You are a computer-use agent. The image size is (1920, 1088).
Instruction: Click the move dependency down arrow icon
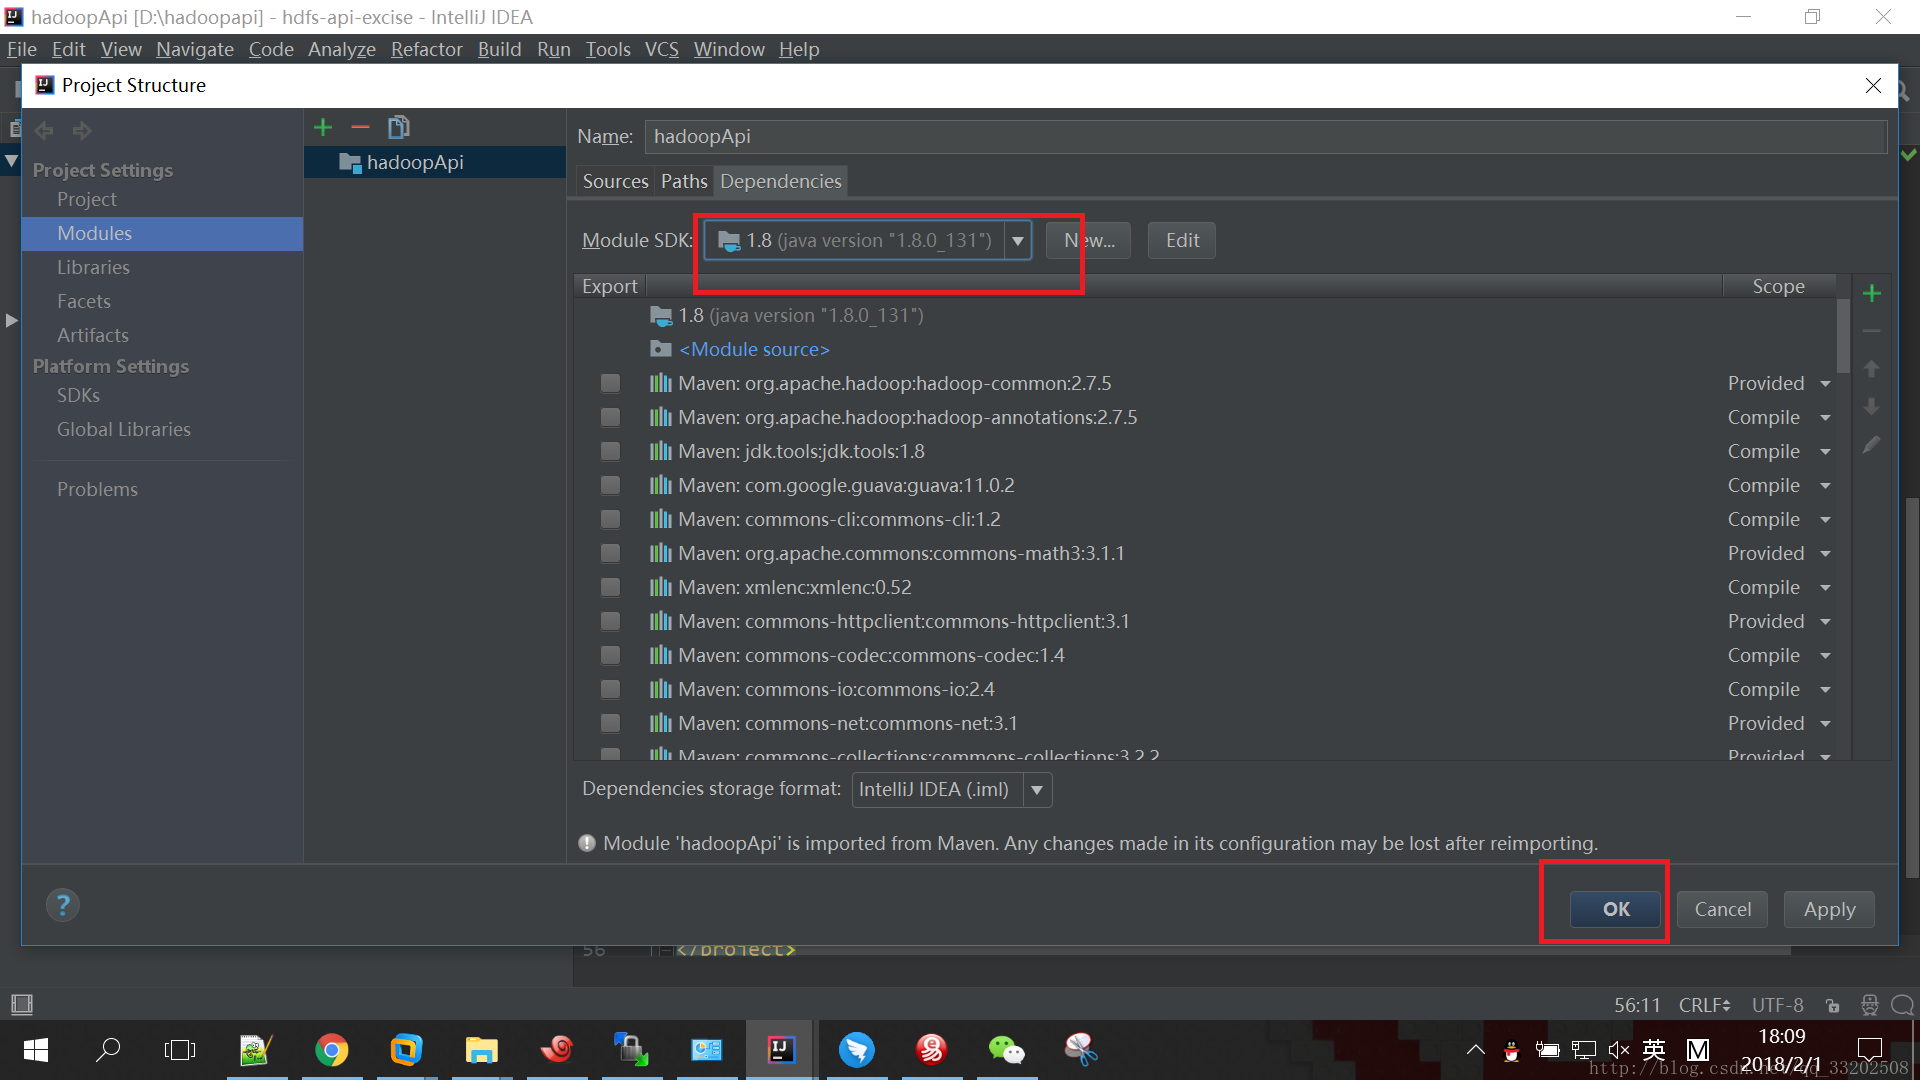pos(1872,407)
